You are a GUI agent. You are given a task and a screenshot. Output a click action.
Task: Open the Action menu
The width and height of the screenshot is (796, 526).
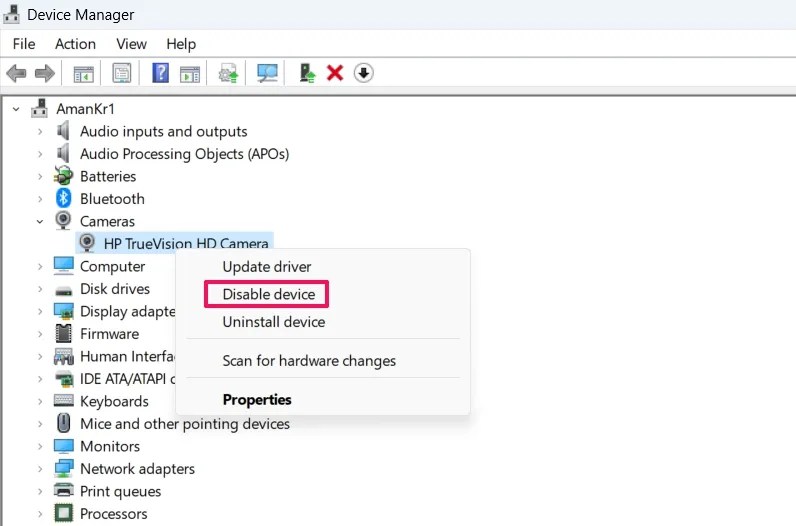click(75, 44)
